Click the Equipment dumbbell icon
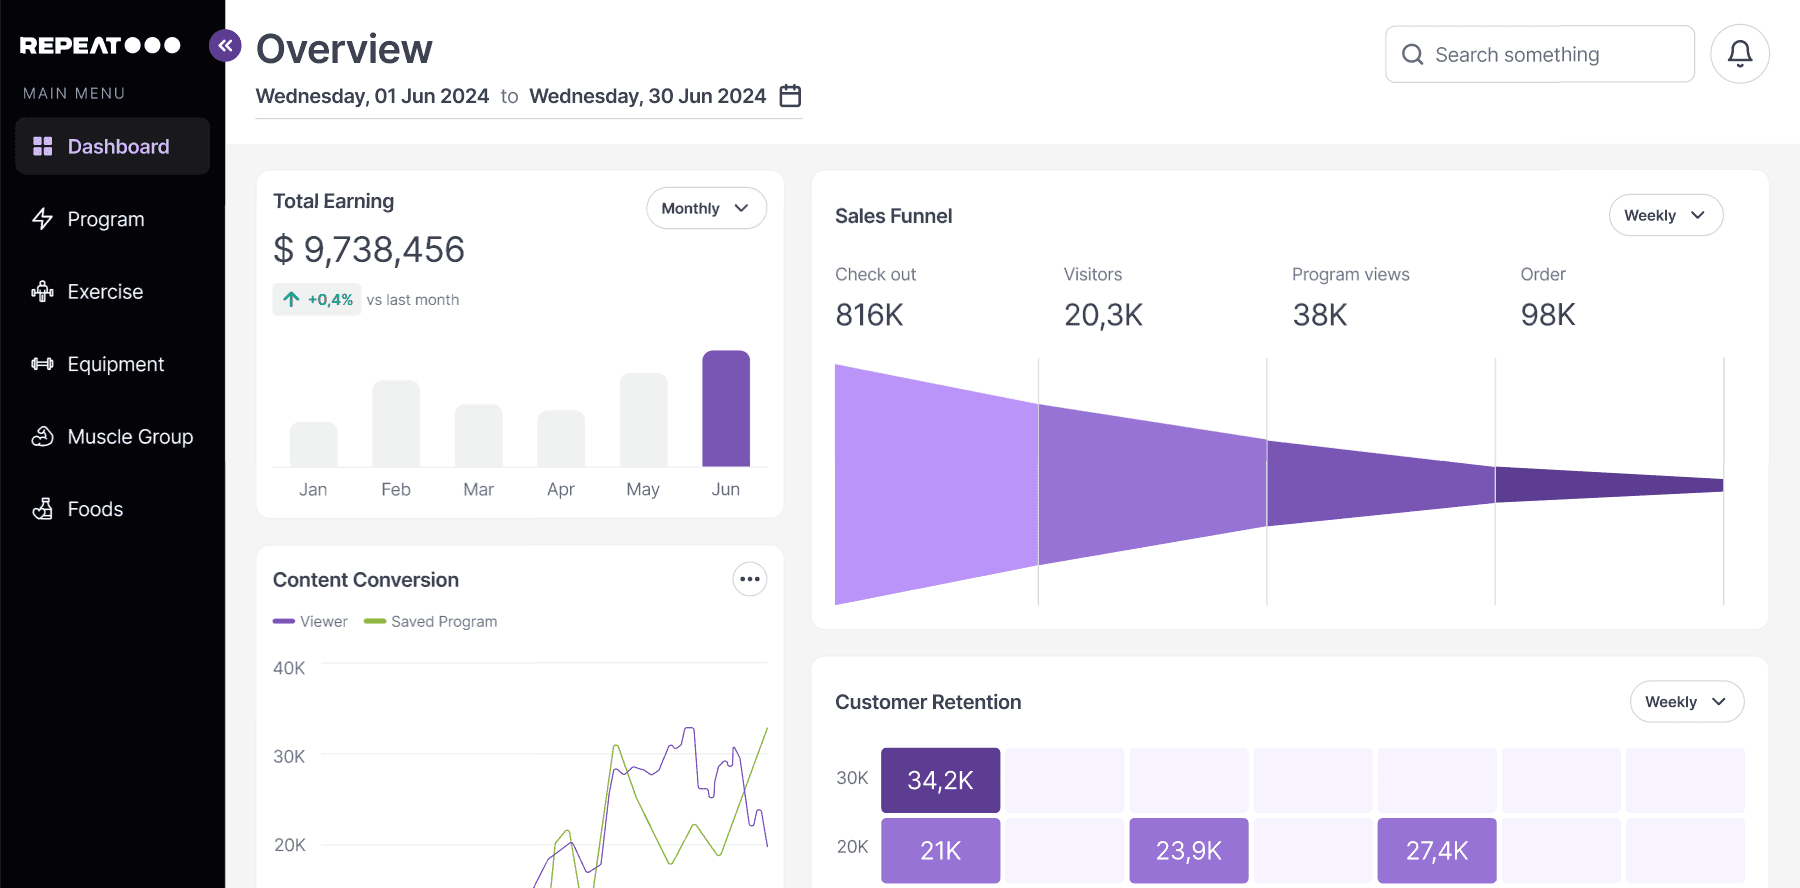Viewport: 1800px width, 888px height. [43, 364]
